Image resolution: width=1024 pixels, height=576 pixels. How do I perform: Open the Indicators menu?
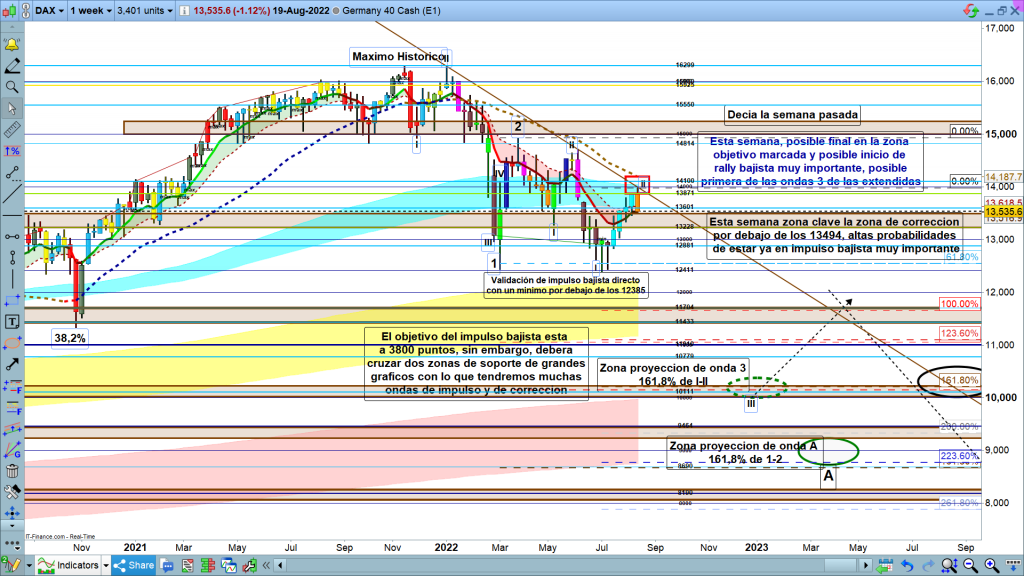(x=75, y=565)
